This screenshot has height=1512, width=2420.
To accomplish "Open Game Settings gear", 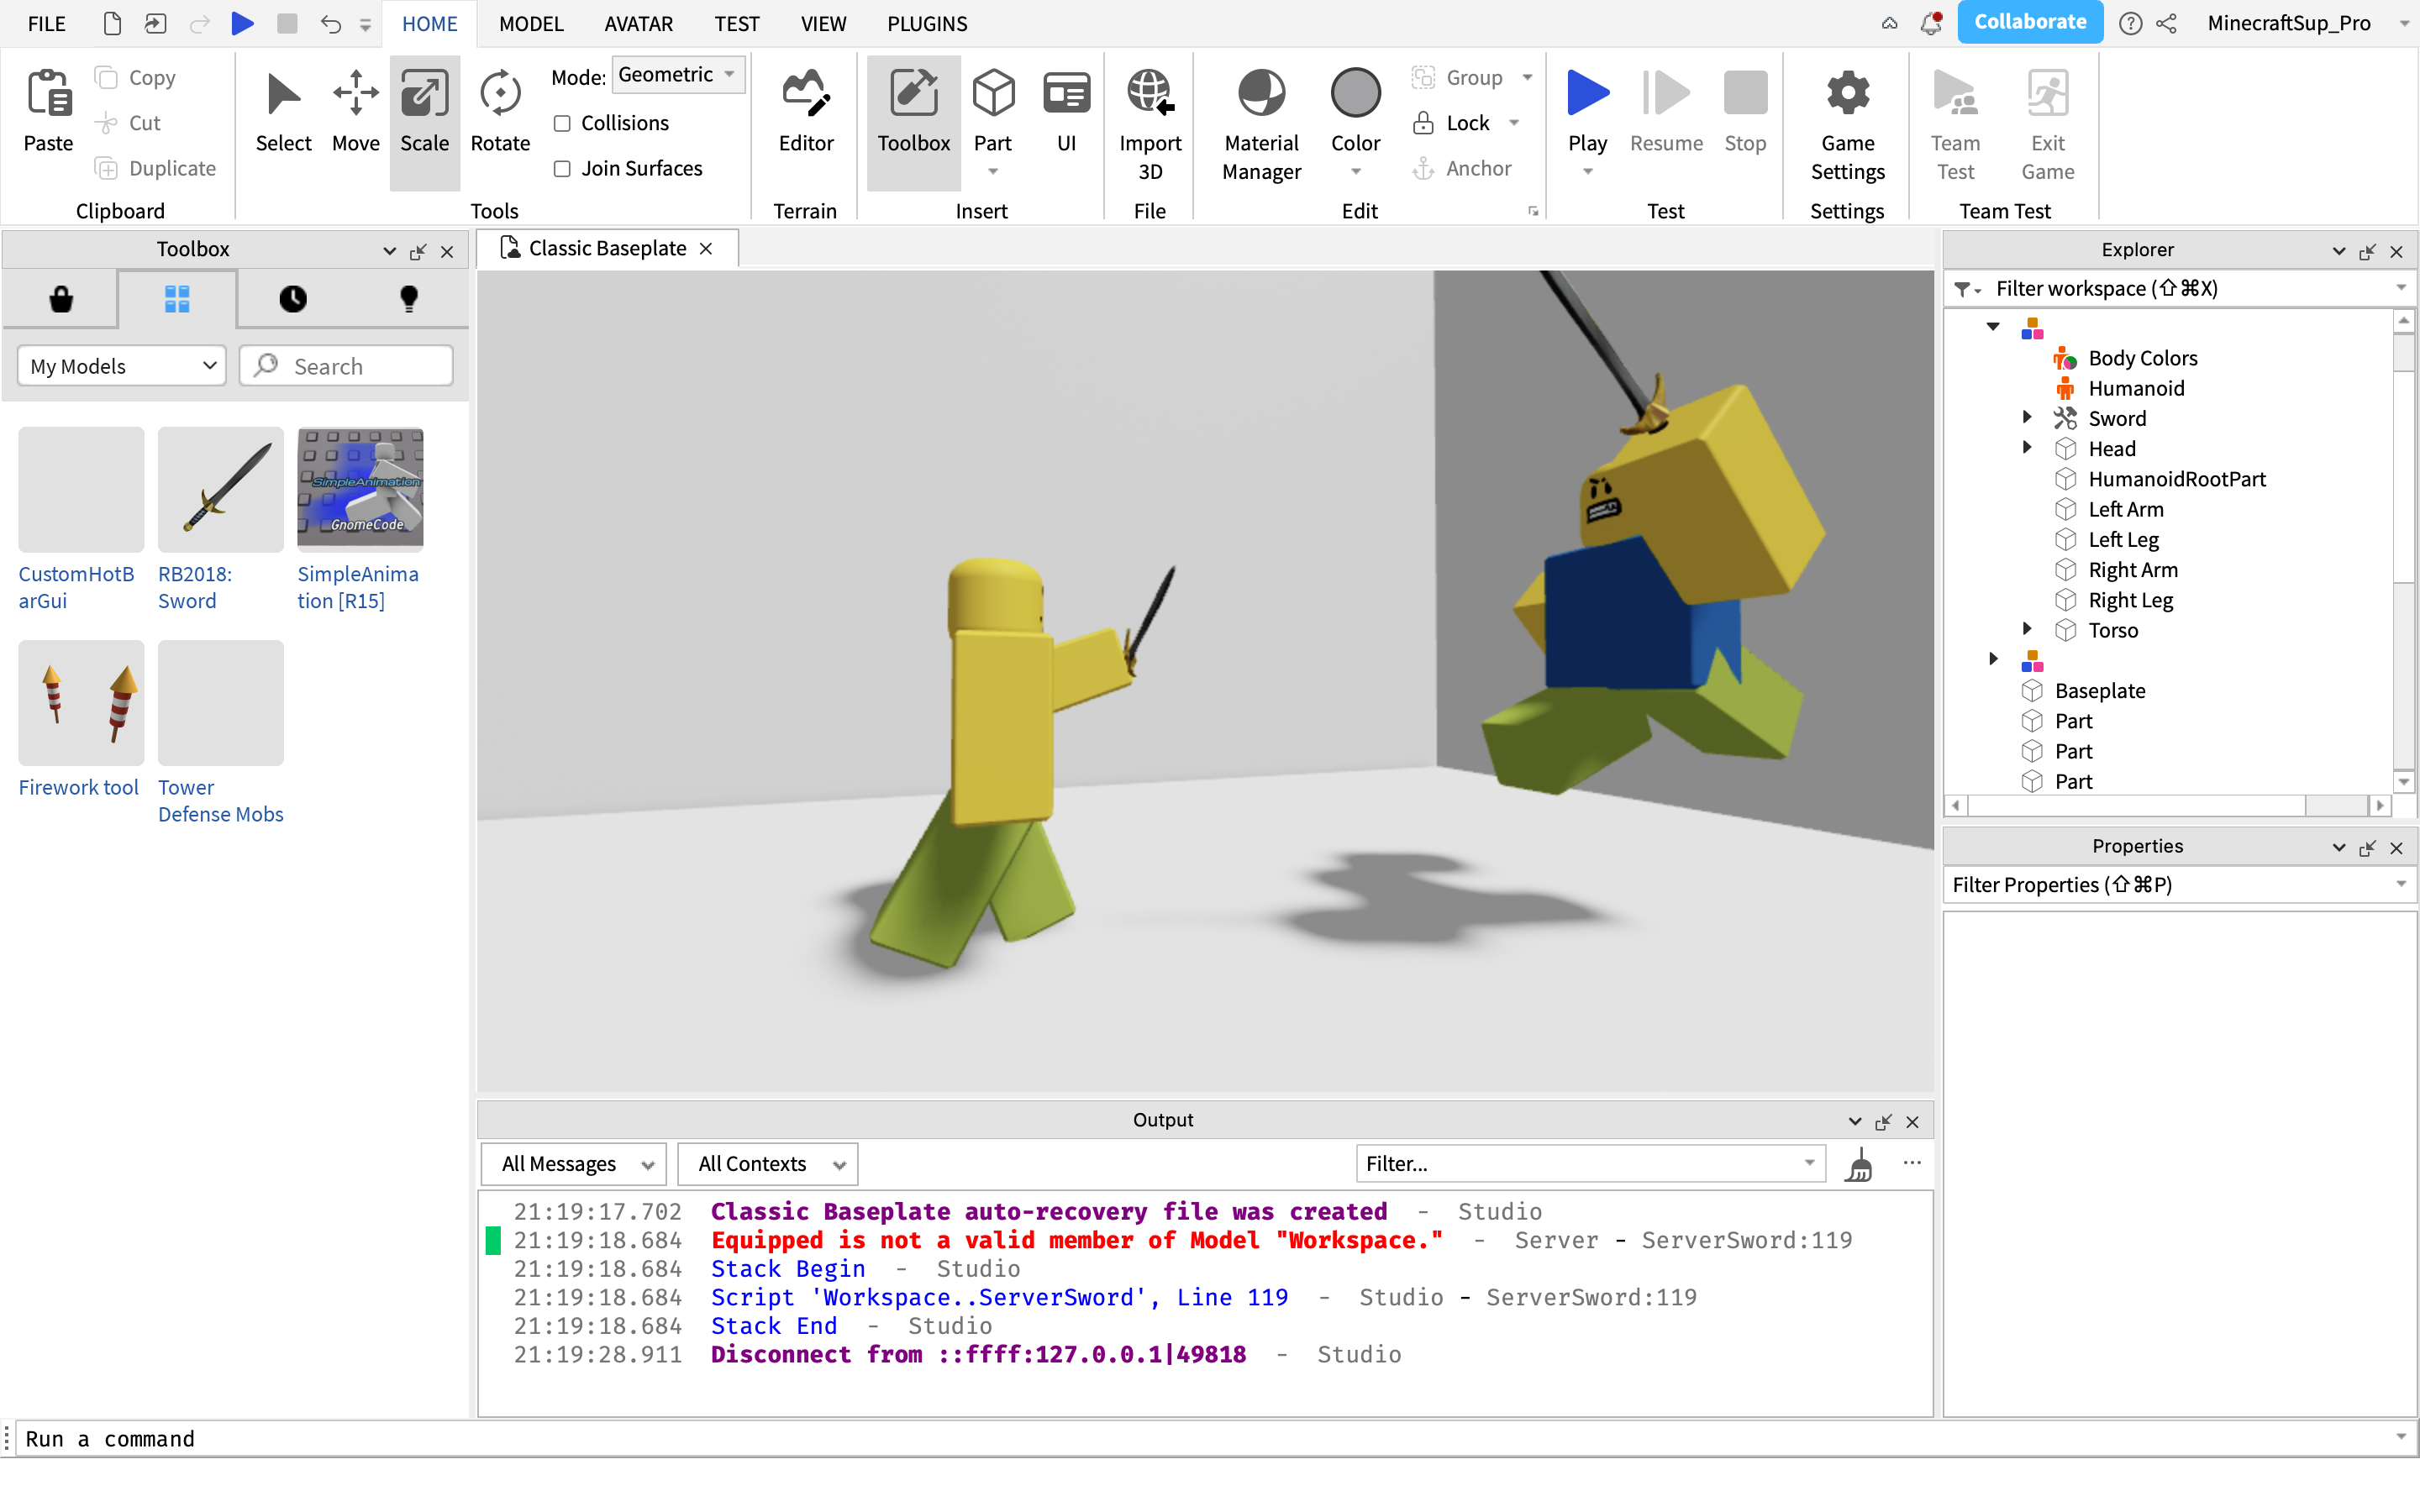I will tap(1847, 93).
